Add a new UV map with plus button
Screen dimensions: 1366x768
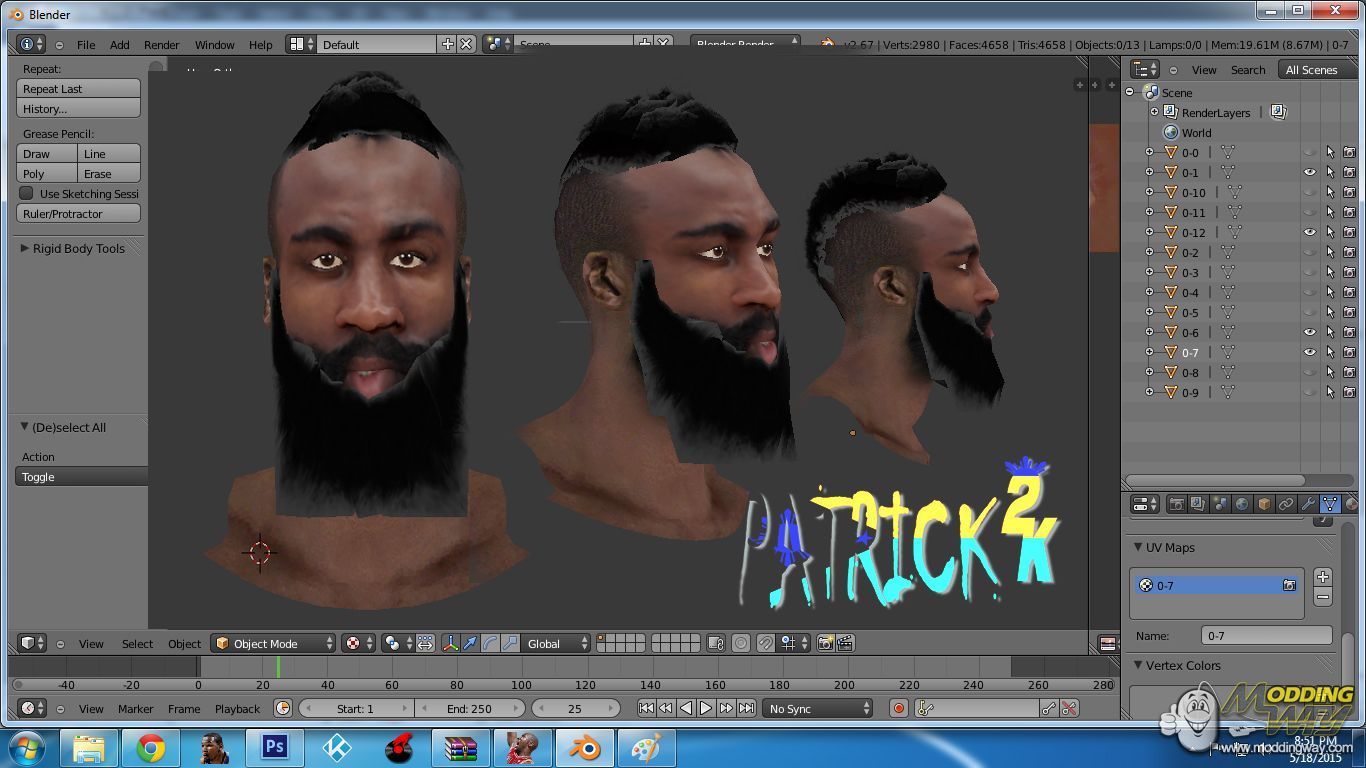(x=1322, y=577)
